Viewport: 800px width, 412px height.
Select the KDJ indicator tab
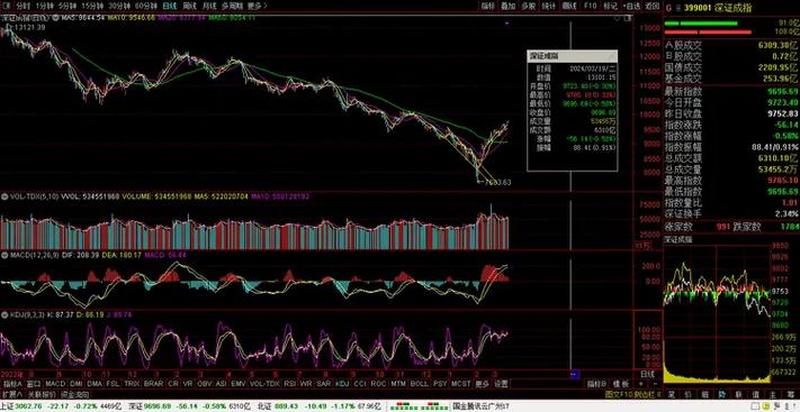click(342, 383)
